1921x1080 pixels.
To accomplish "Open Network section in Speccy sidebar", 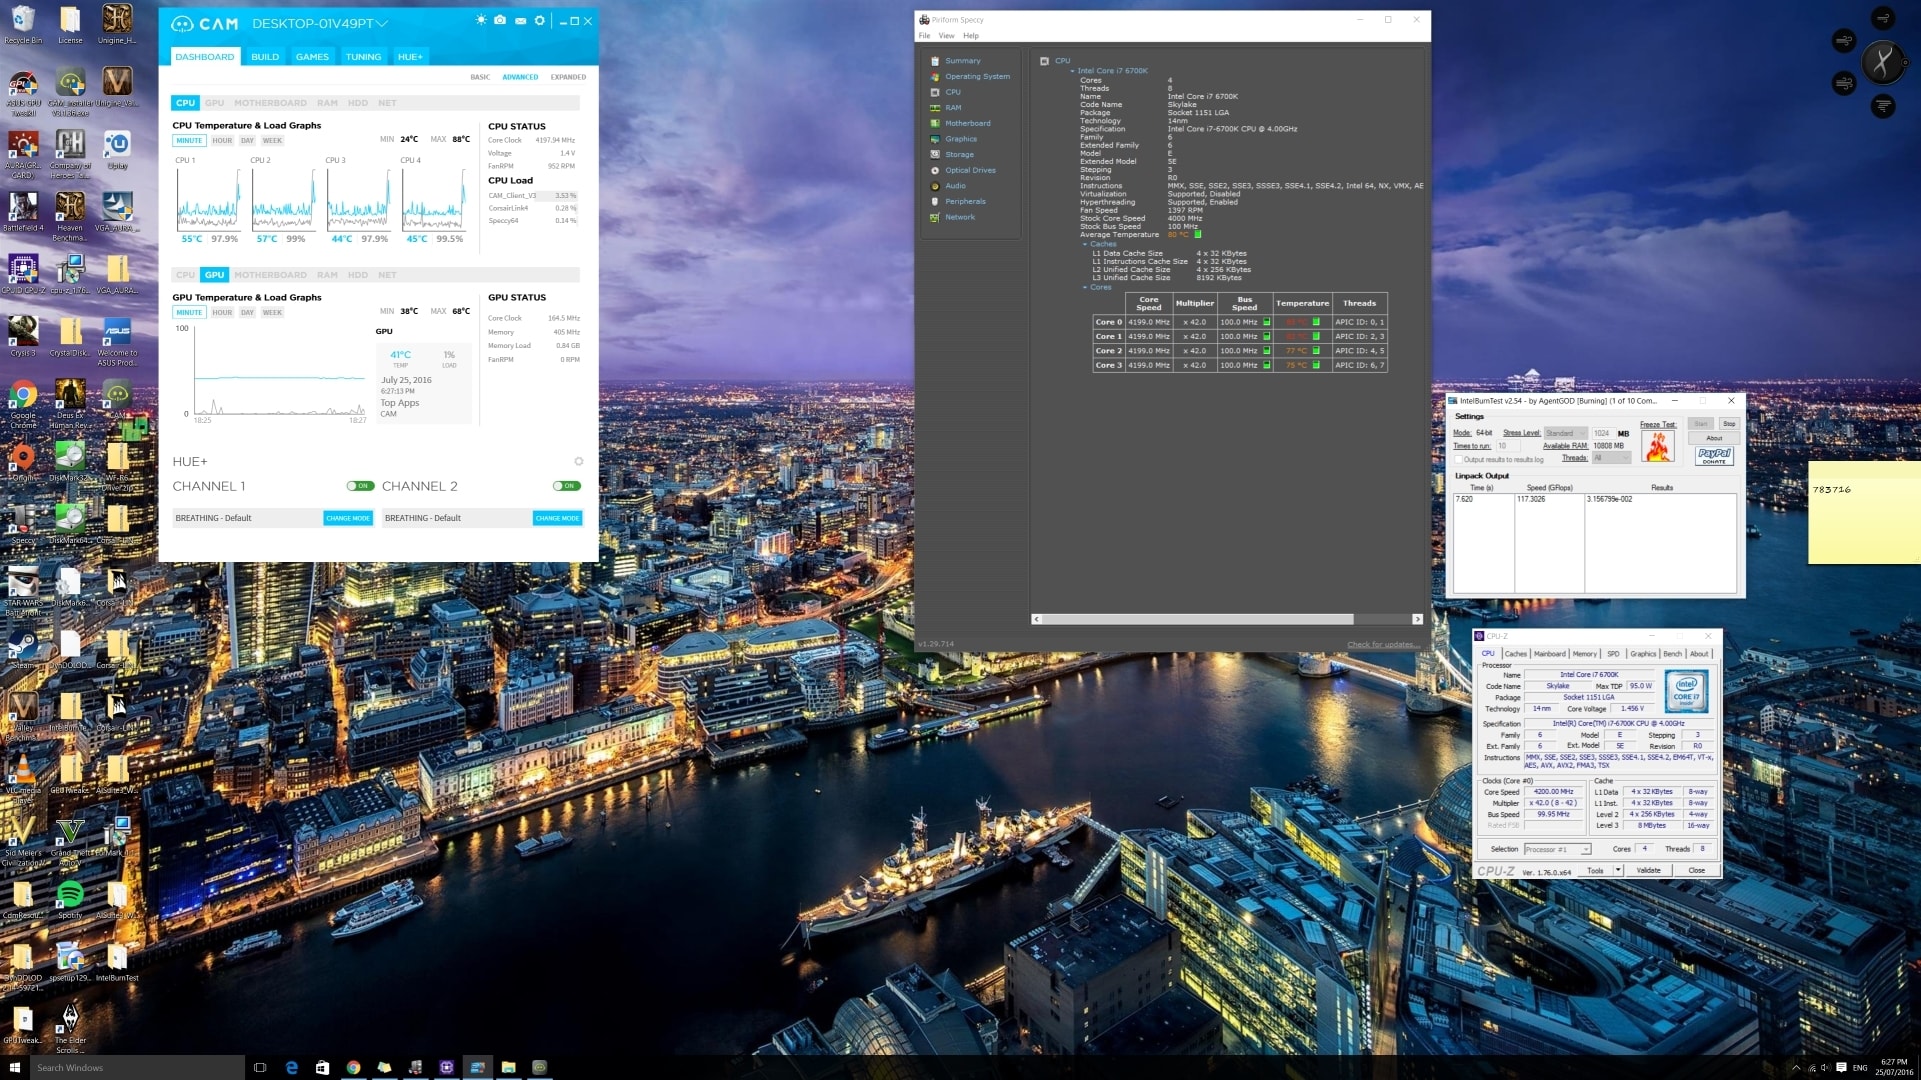I will click(953, 217).
